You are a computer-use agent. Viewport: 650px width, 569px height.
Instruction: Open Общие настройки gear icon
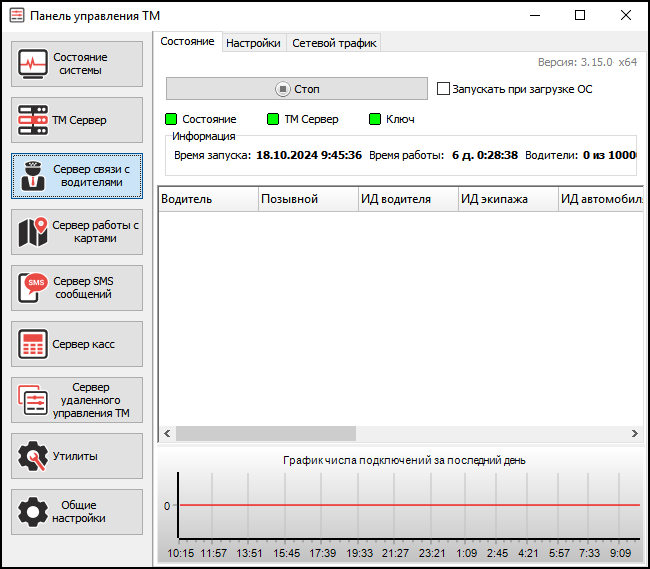click(33, 512)
